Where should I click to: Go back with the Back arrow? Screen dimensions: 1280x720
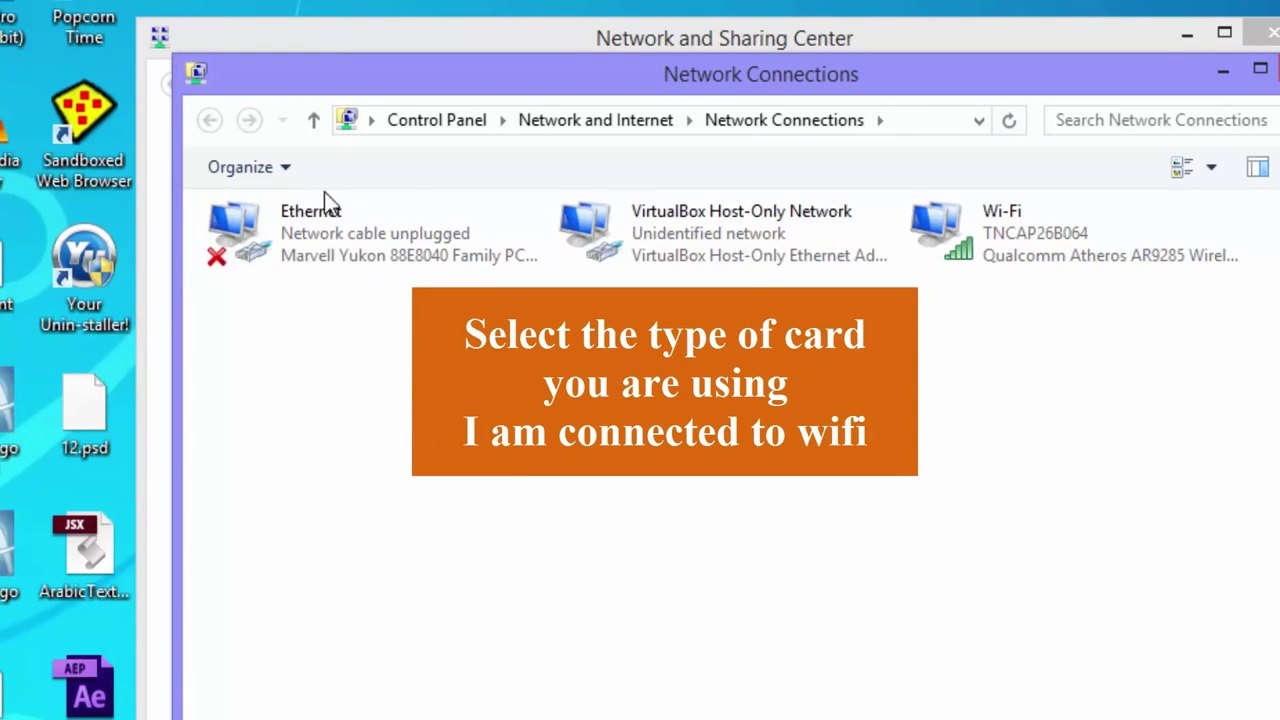(x=209, y=120)
